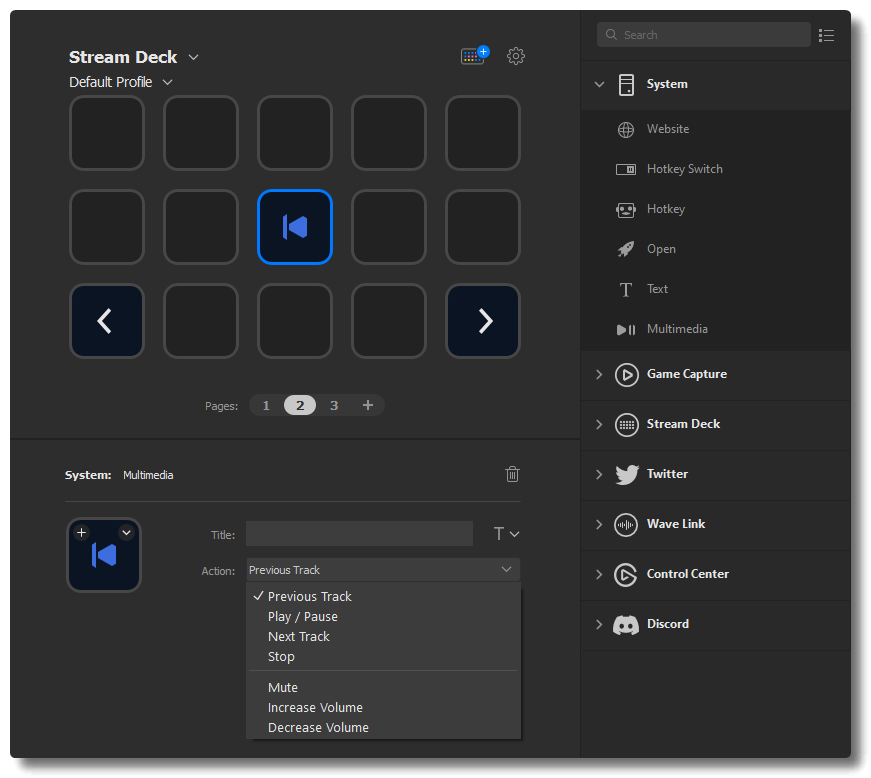Expand the Game Capture category

(599, 374)
